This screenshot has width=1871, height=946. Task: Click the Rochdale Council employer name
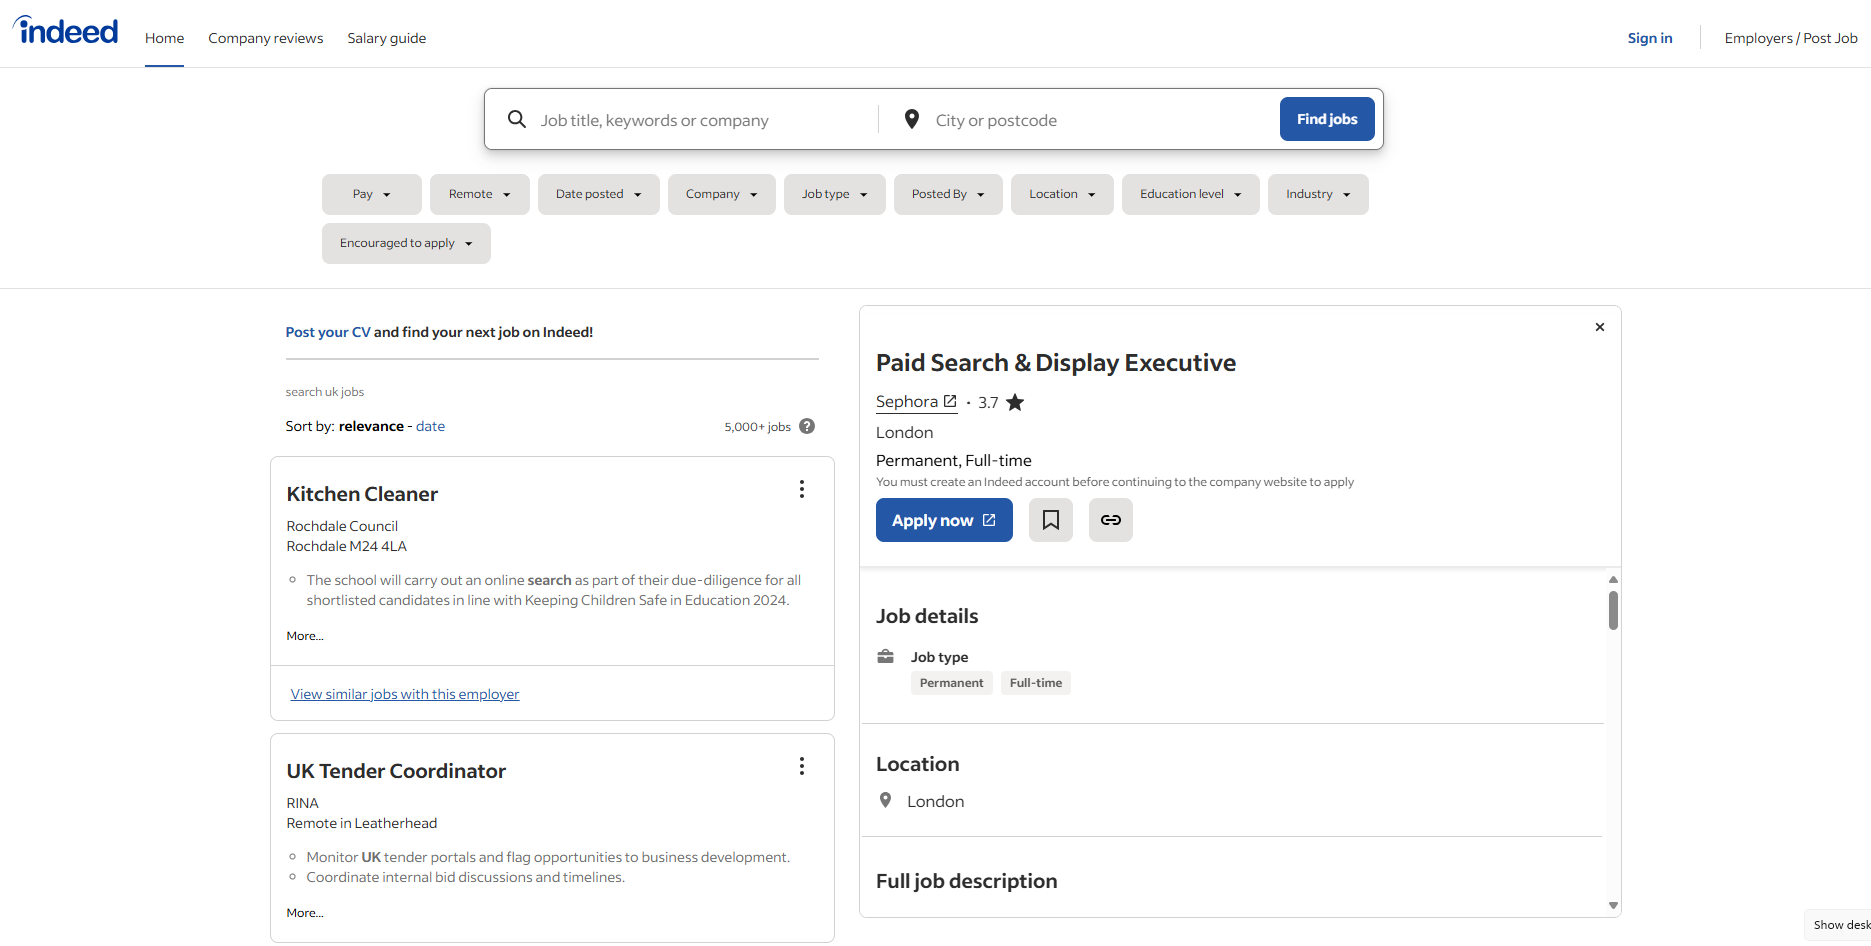(x=342, y=526)
